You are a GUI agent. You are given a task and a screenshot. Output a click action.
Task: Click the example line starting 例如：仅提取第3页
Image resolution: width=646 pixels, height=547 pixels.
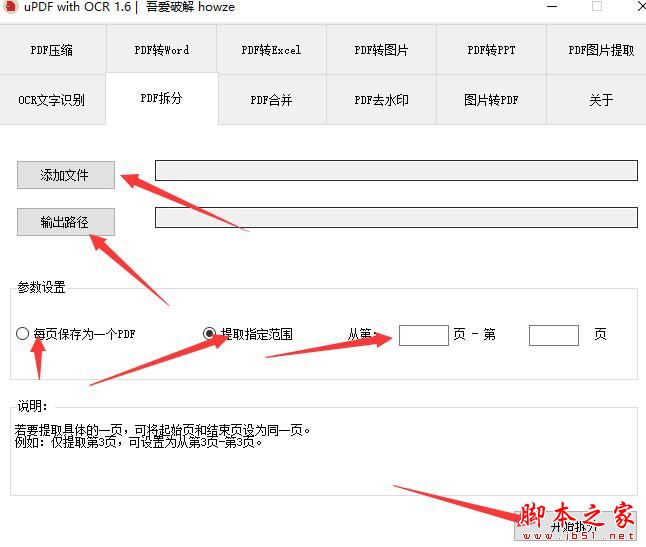(x=138, y=443)
